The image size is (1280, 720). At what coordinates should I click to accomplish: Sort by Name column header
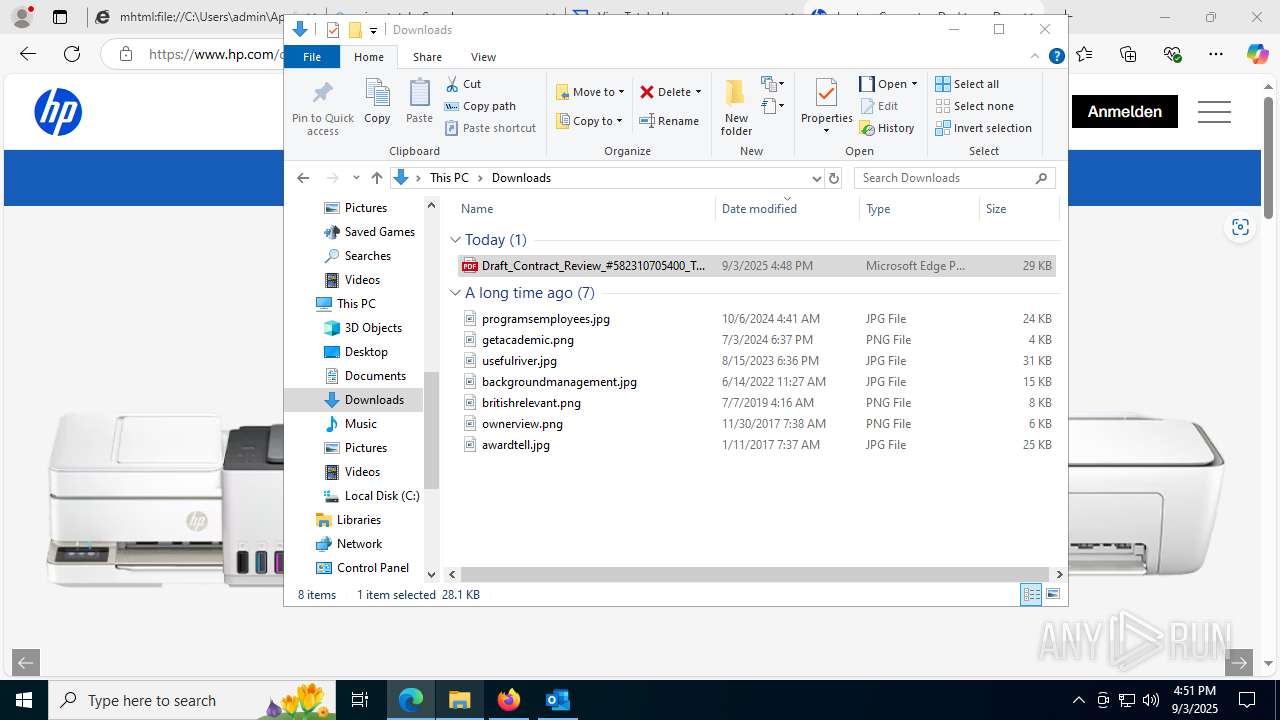click(585, 209)
